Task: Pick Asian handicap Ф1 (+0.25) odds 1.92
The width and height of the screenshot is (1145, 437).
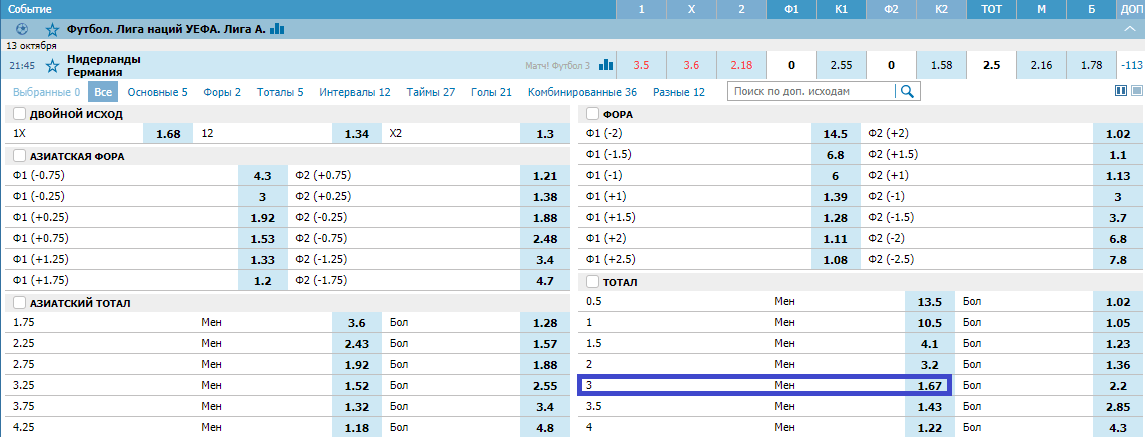Action: point(262,218)
